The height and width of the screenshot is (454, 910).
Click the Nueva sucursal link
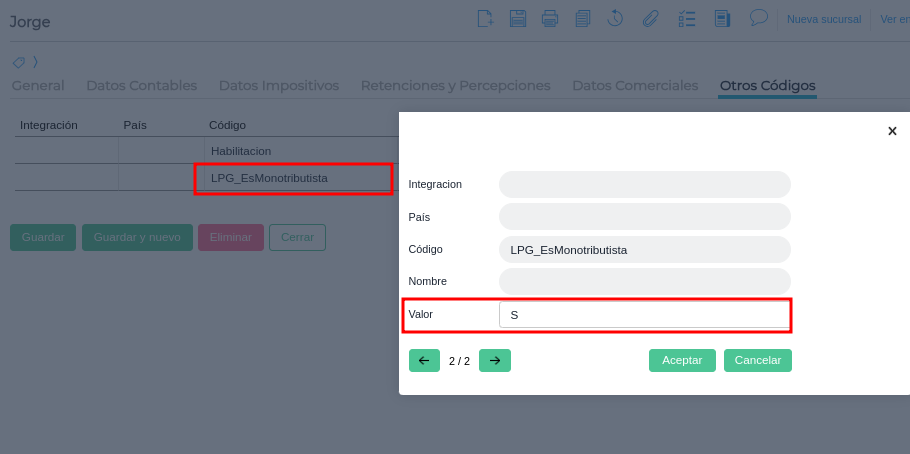(824, 19)
